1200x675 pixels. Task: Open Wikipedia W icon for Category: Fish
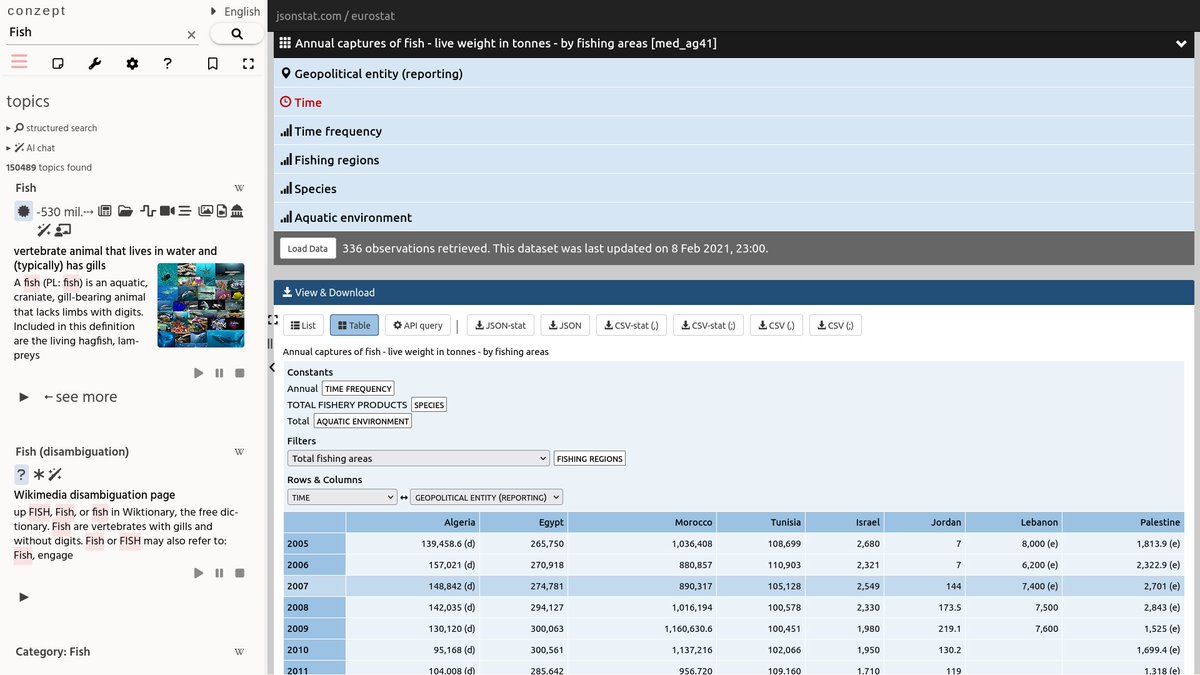click(x=239, y=652)
